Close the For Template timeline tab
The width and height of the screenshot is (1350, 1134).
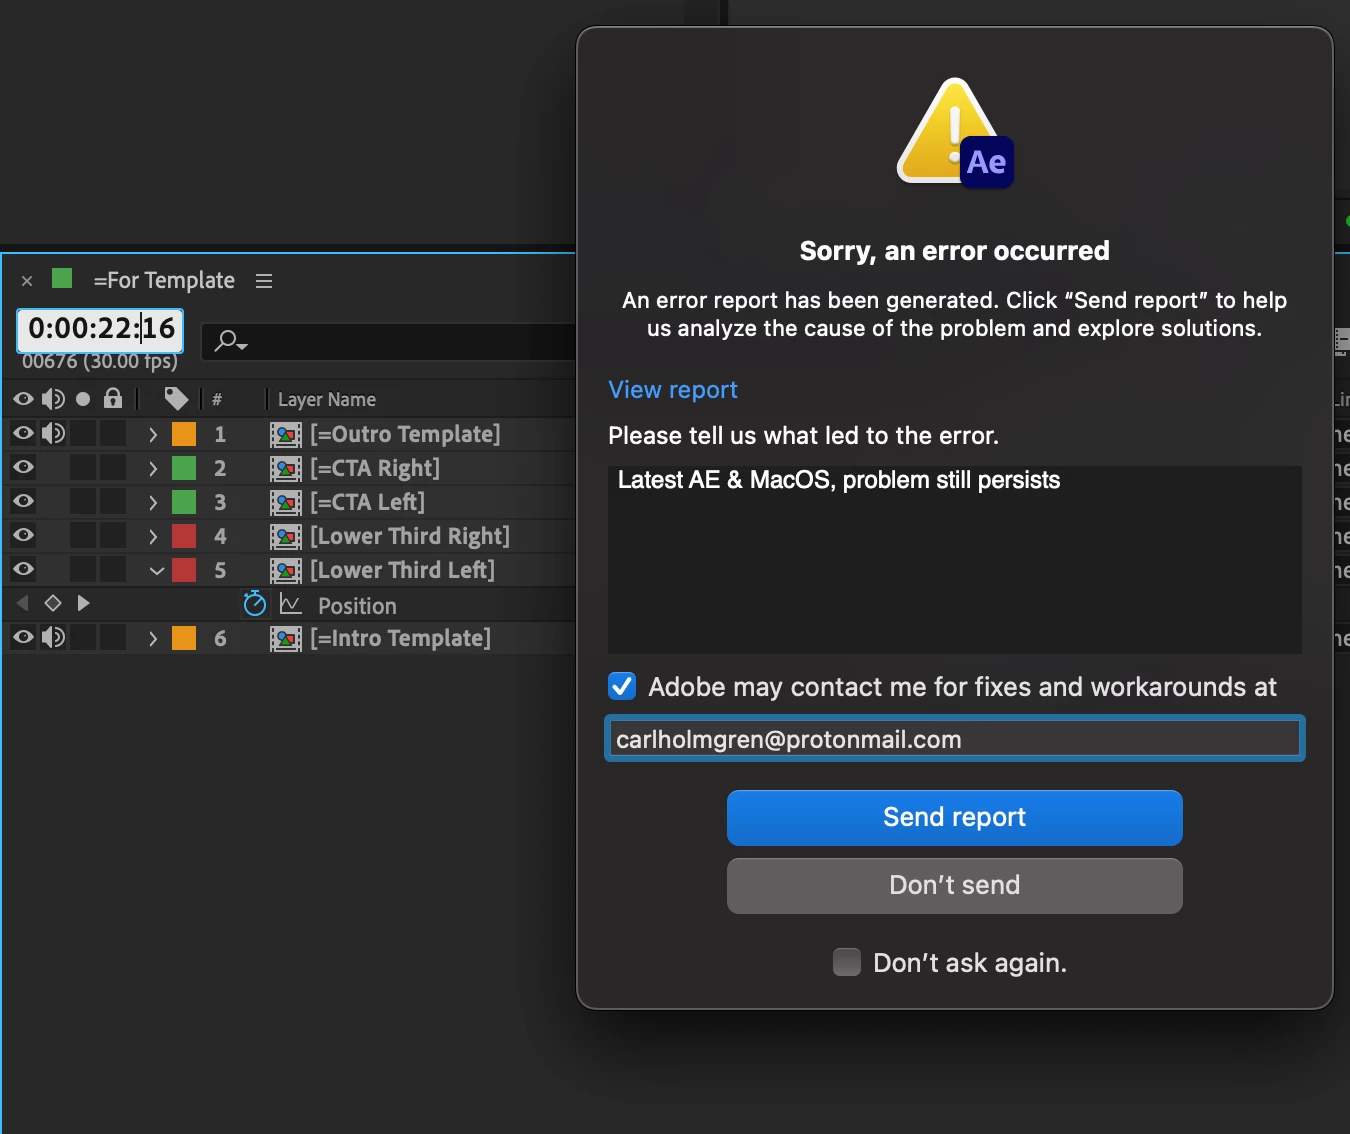[x=27, y=281]
